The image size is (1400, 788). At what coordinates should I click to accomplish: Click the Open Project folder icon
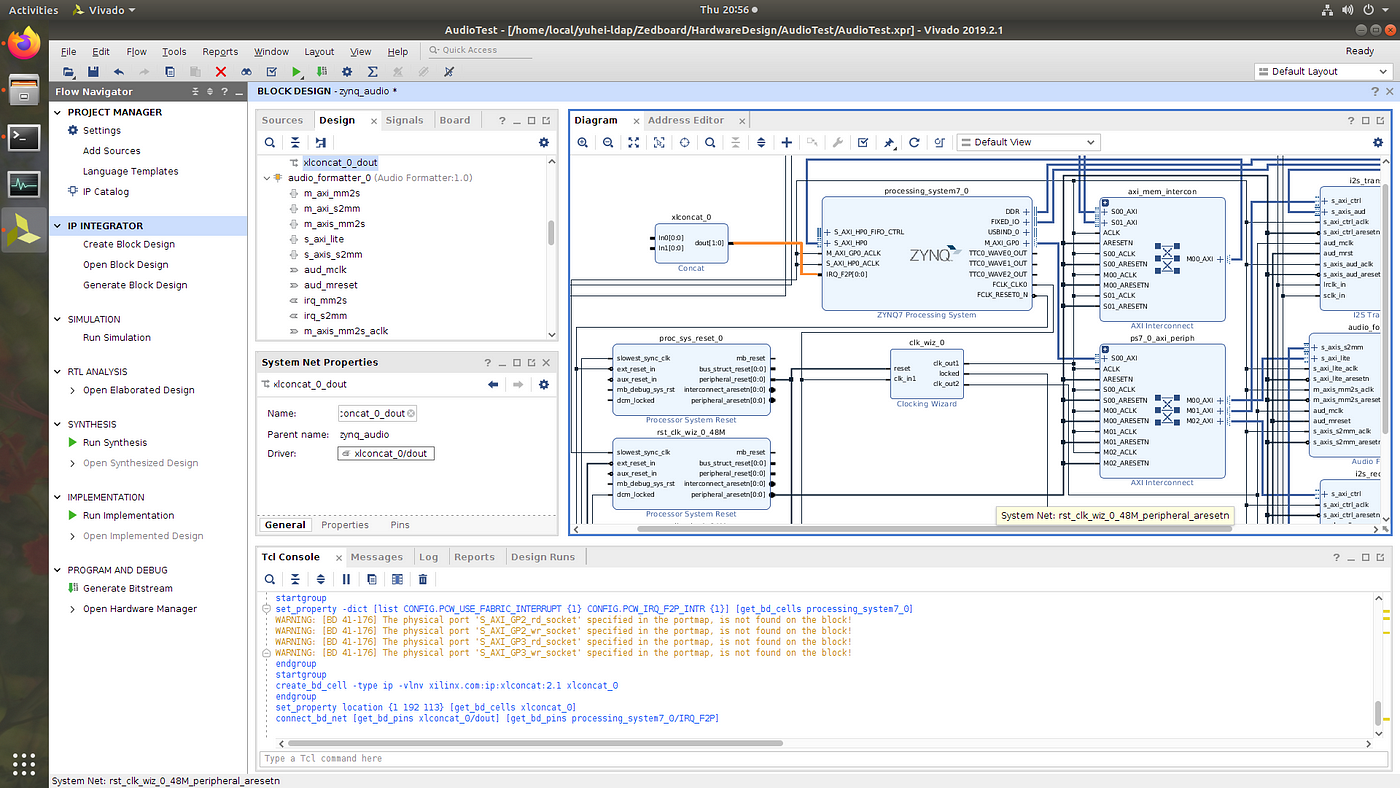[68, 72]
